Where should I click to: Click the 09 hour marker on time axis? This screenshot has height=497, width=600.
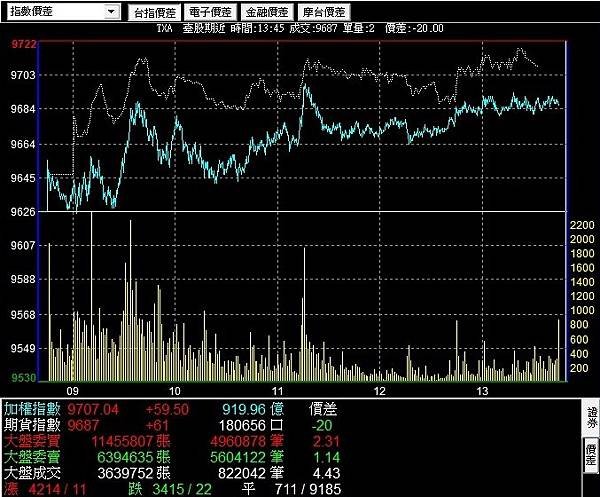[72, 391]
